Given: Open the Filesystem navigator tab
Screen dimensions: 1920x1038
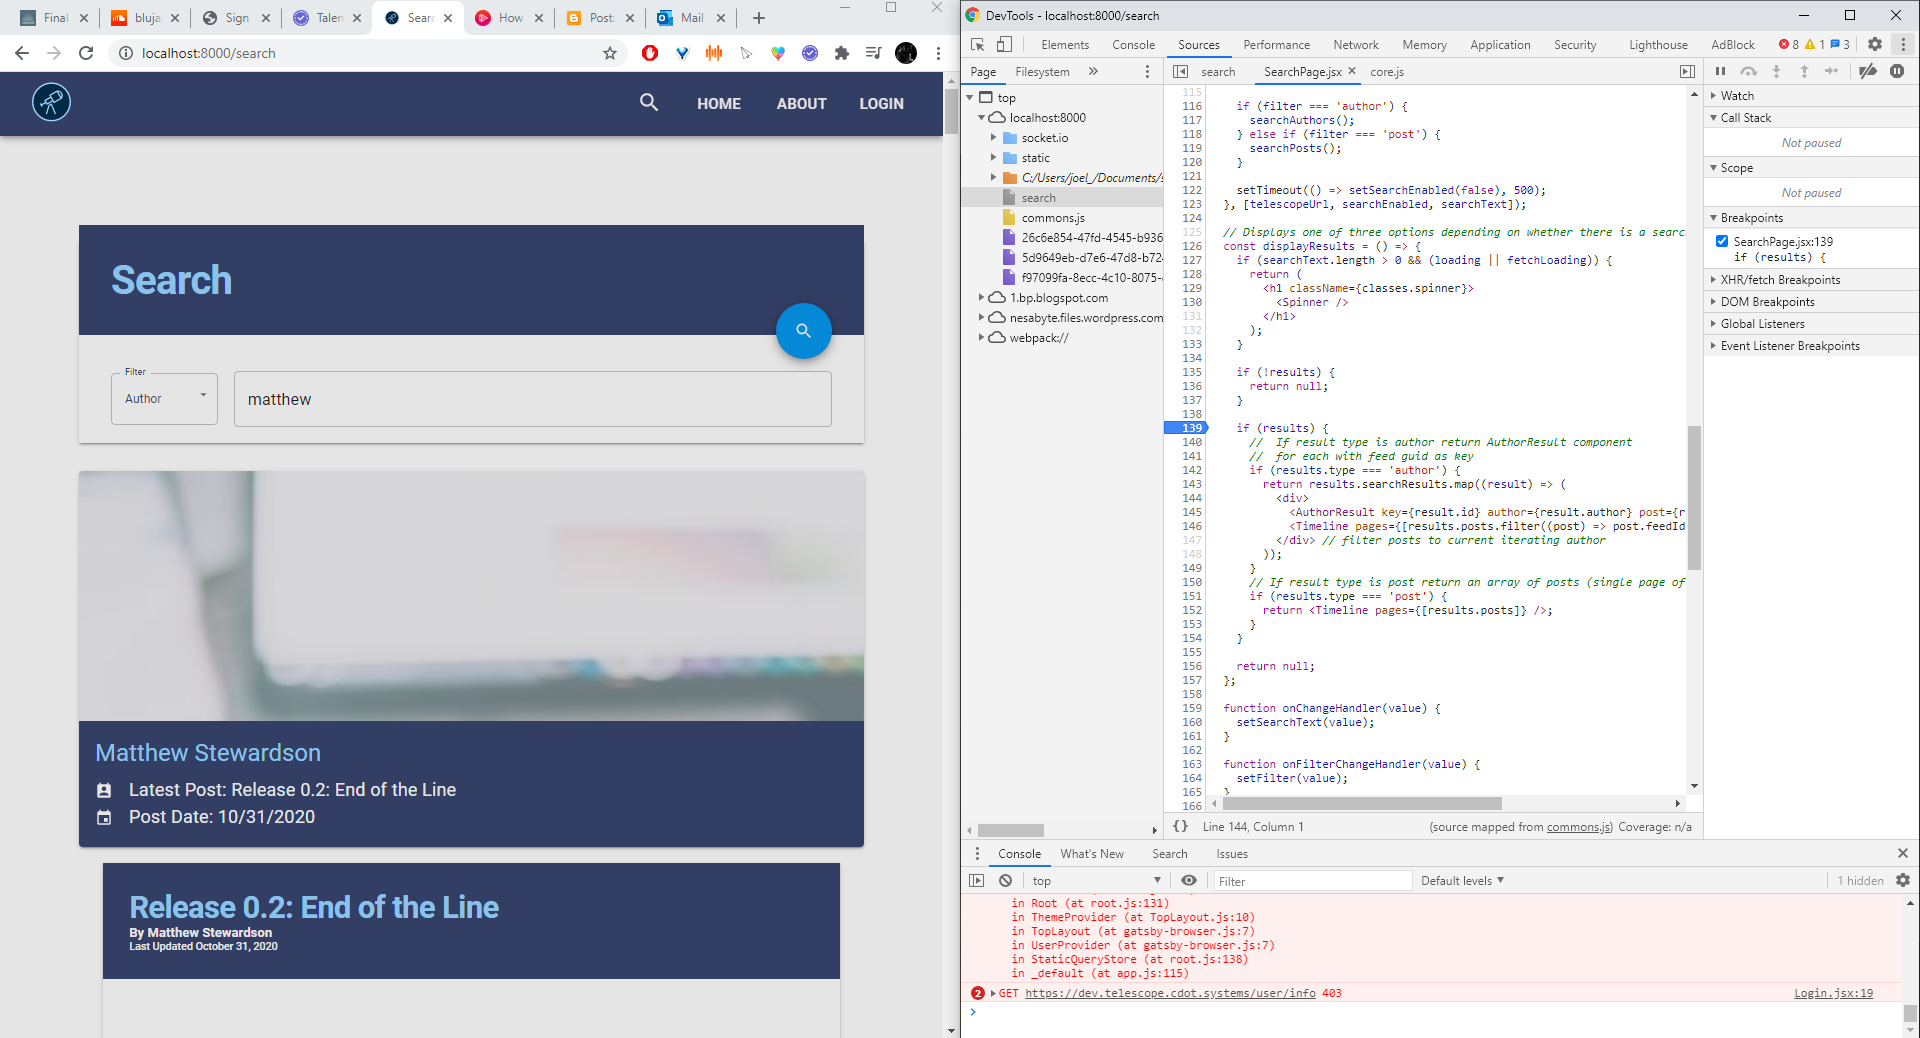Looking at the screenshot, I should (1042, 71).
